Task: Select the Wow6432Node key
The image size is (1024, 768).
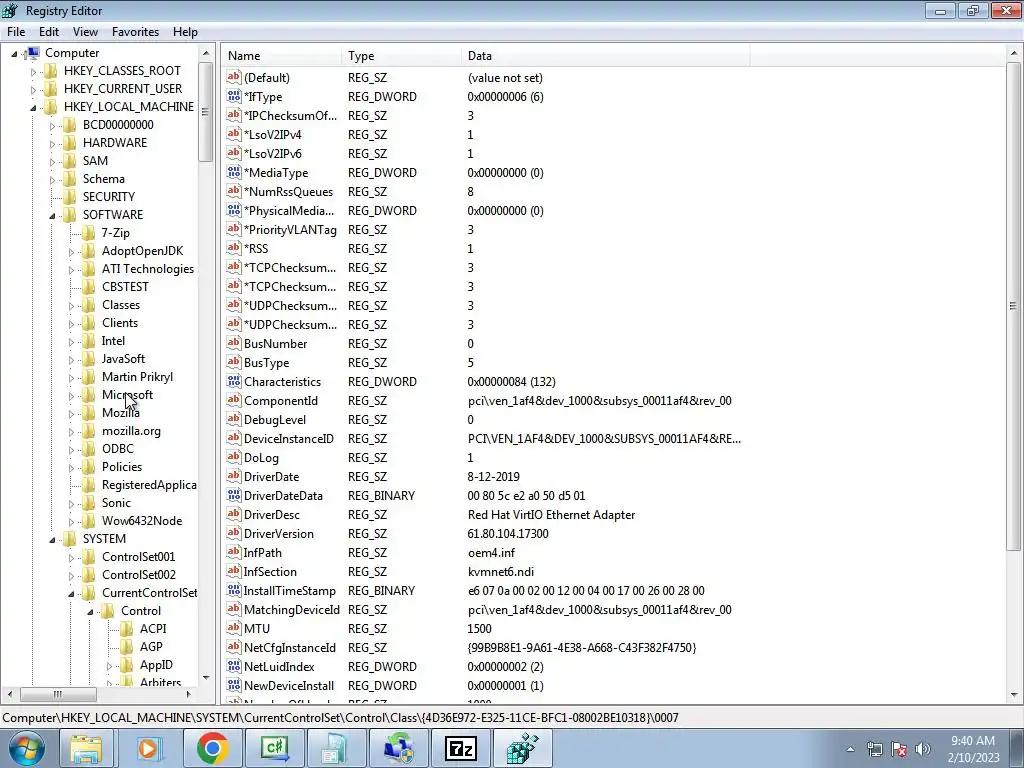Action: click(x=142, y=520)
